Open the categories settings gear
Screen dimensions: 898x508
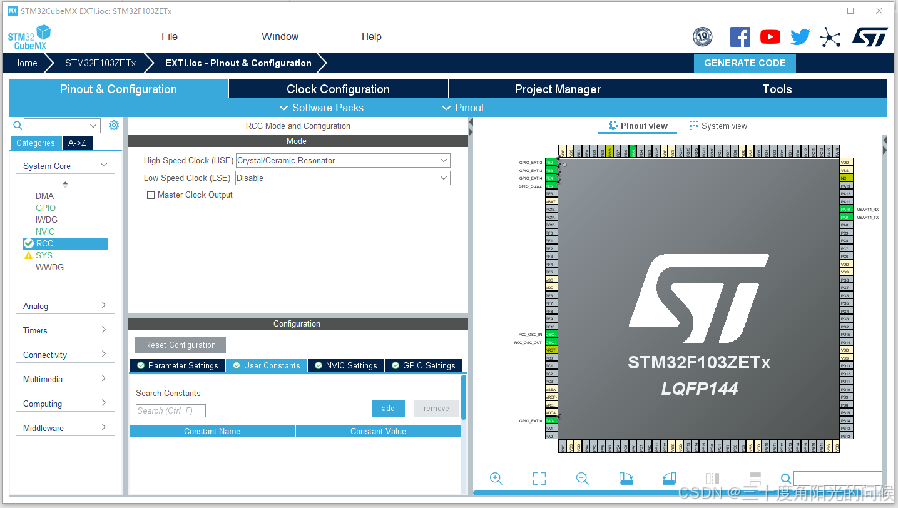click(x=114, y=125)
